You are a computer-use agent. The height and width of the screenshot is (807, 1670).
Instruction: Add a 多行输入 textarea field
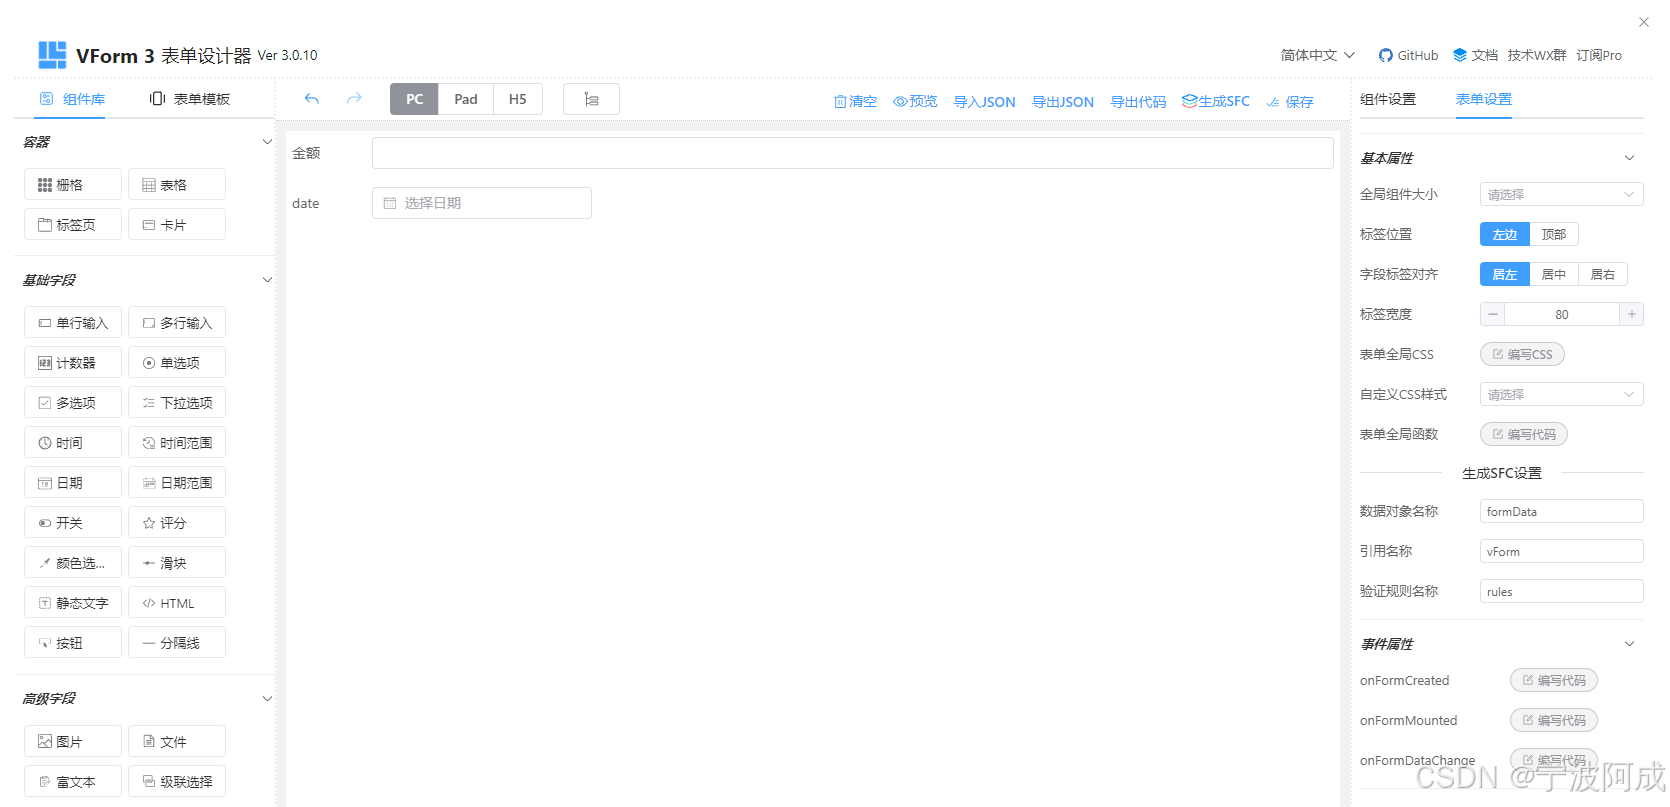pos(177,322)
